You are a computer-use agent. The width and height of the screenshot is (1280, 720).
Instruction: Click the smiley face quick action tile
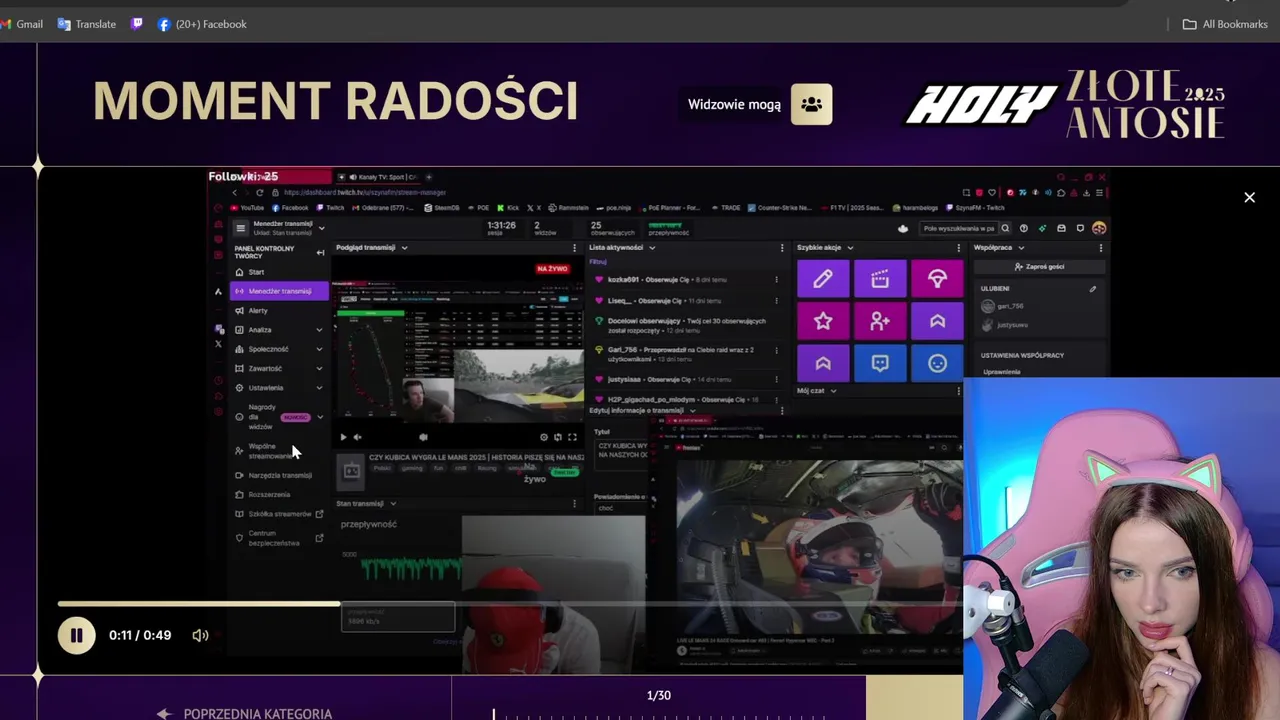click(x=937, y=363)
